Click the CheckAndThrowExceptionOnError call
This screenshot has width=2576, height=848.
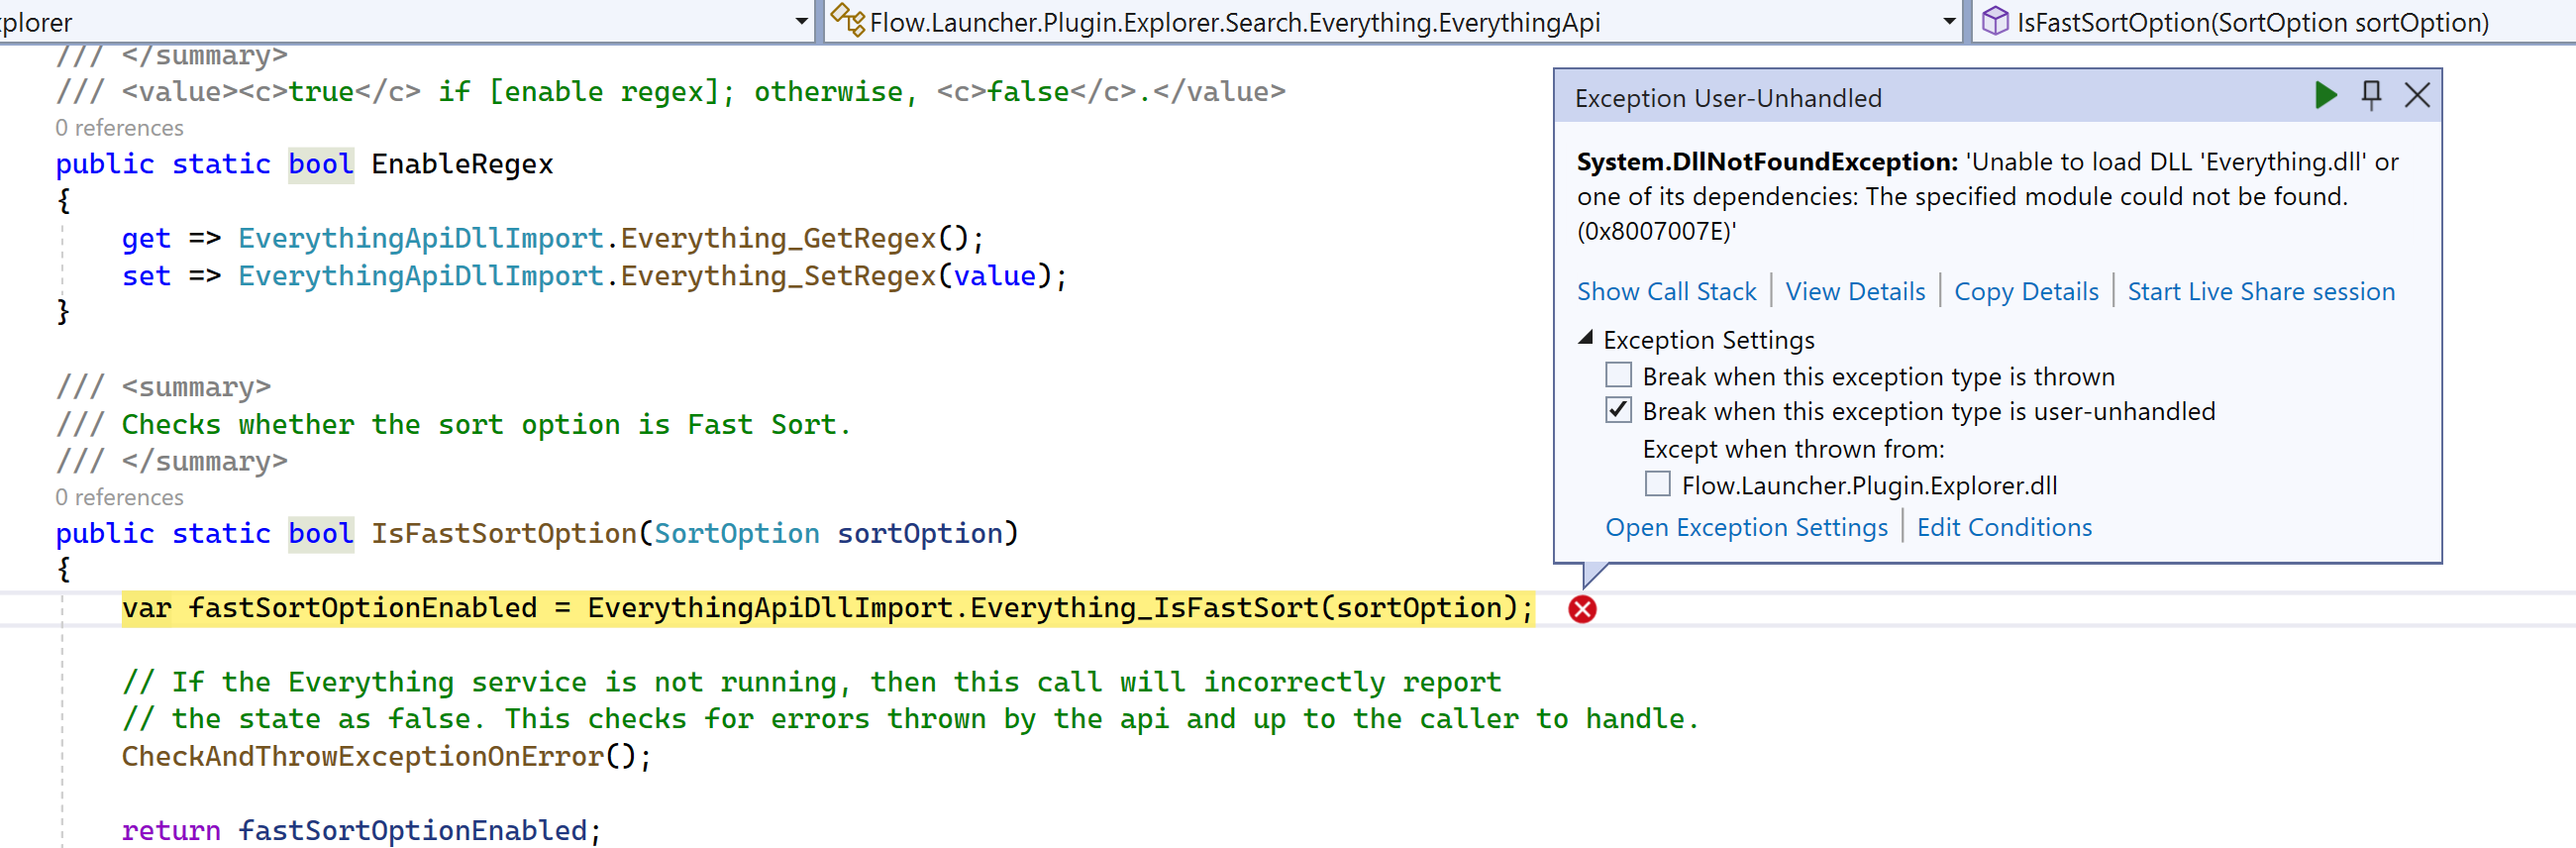(x=363, y=757)
